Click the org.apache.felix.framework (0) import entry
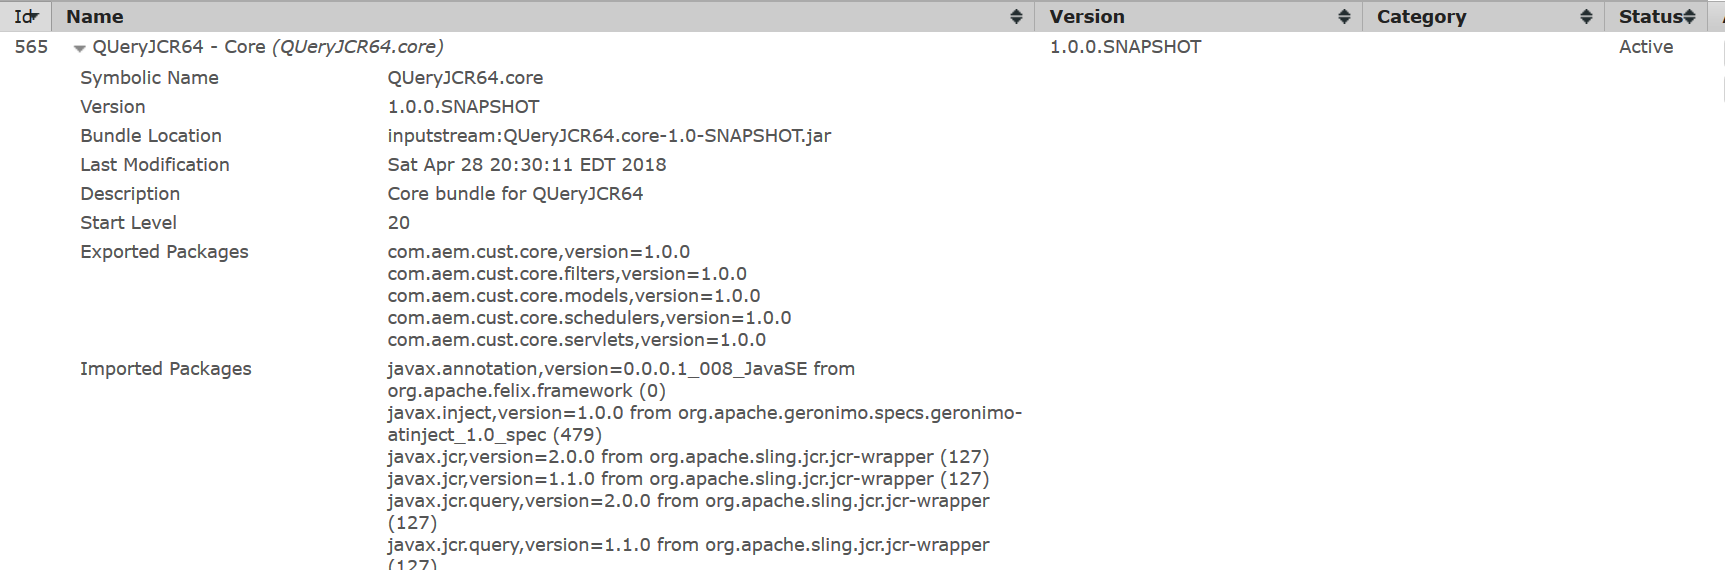 click(526, 391)
